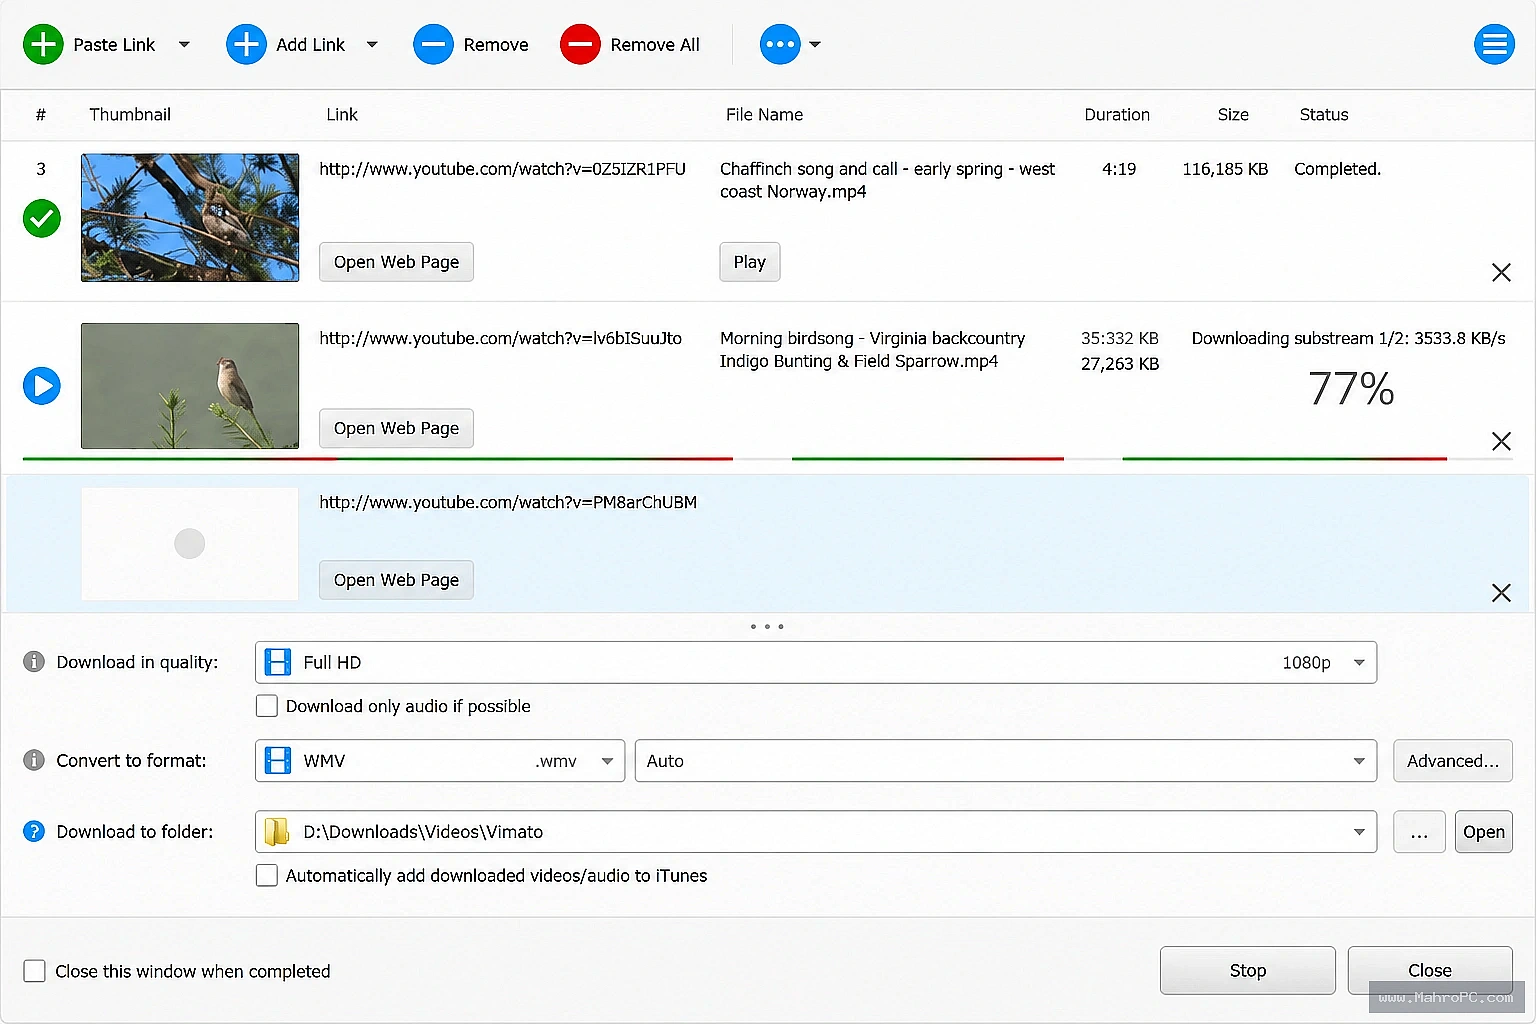This screenshot has width=1536, height=1024.
Task: Click the Full HD film icon
Action: (278, 662)
